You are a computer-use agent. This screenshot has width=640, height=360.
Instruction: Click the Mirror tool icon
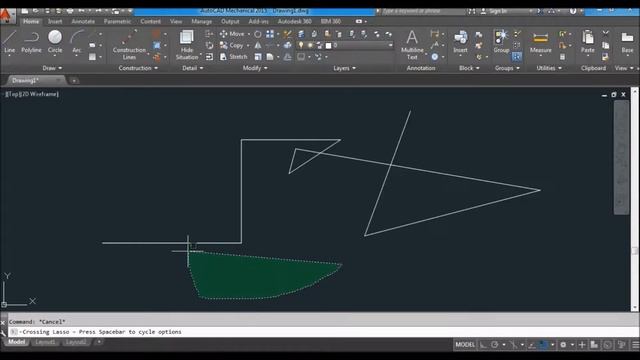[258, 45]
